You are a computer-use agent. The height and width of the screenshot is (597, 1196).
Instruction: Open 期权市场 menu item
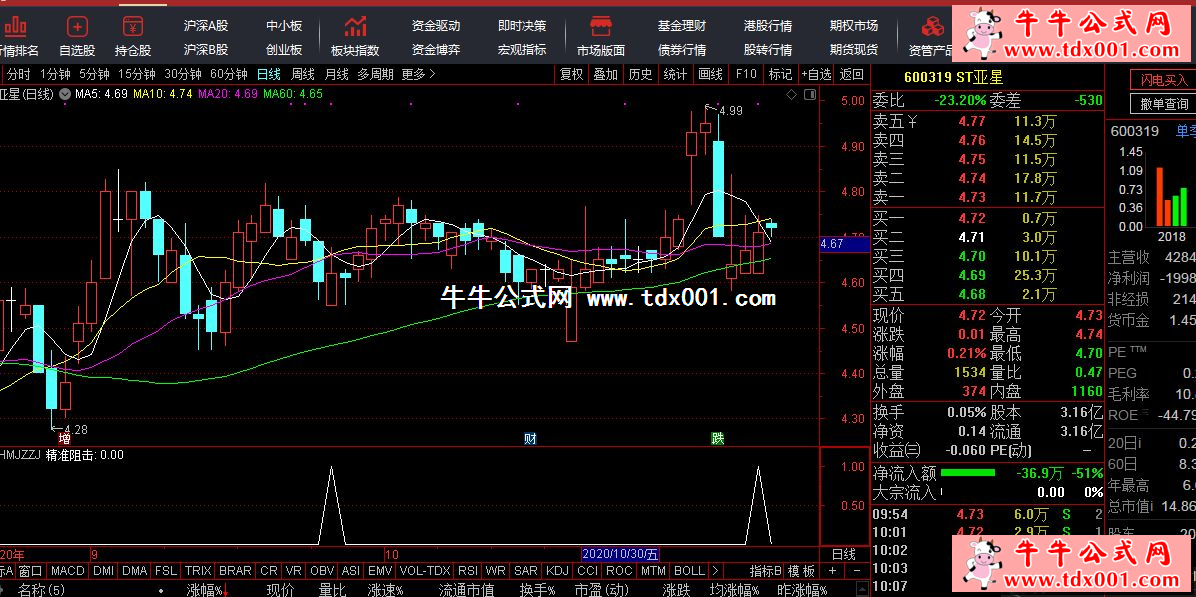854,25
